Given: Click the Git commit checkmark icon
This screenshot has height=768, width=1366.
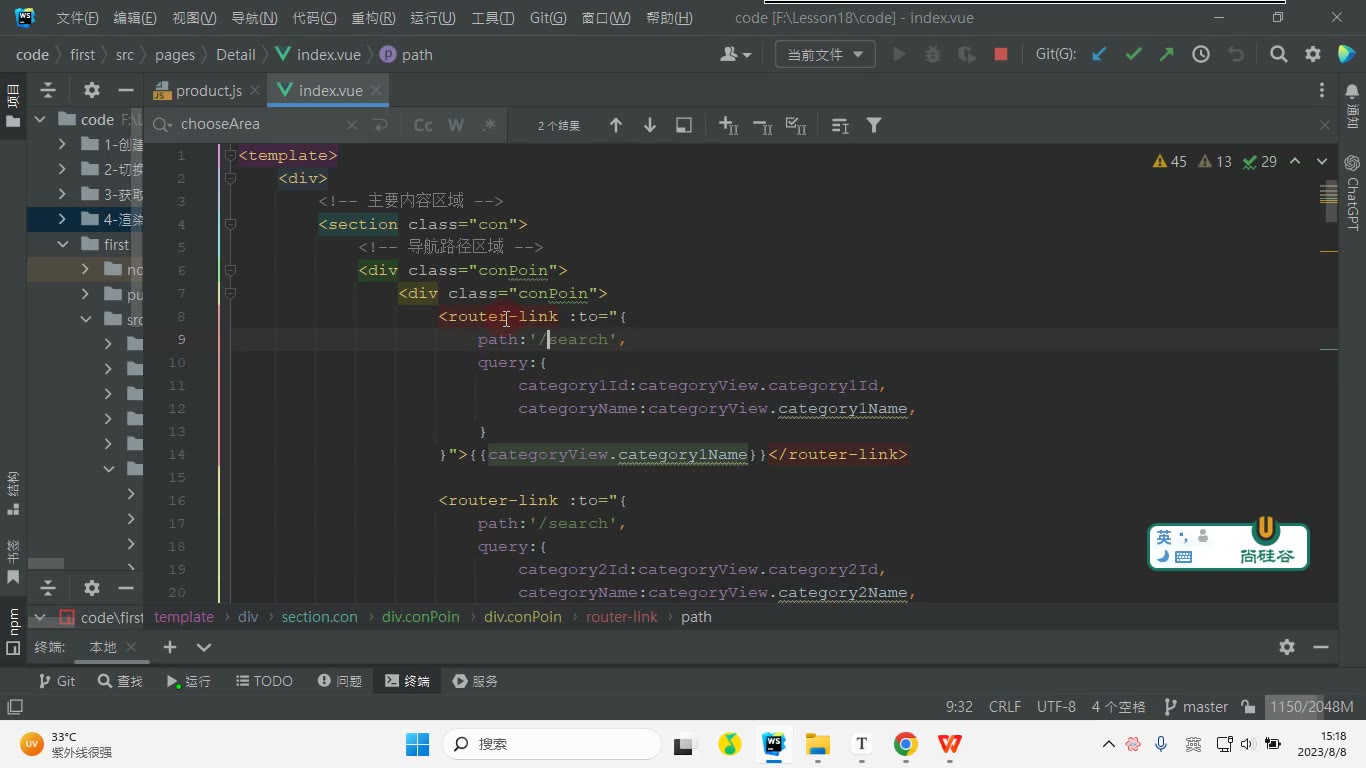Looking at the screenshot, I should point(1133,55).
